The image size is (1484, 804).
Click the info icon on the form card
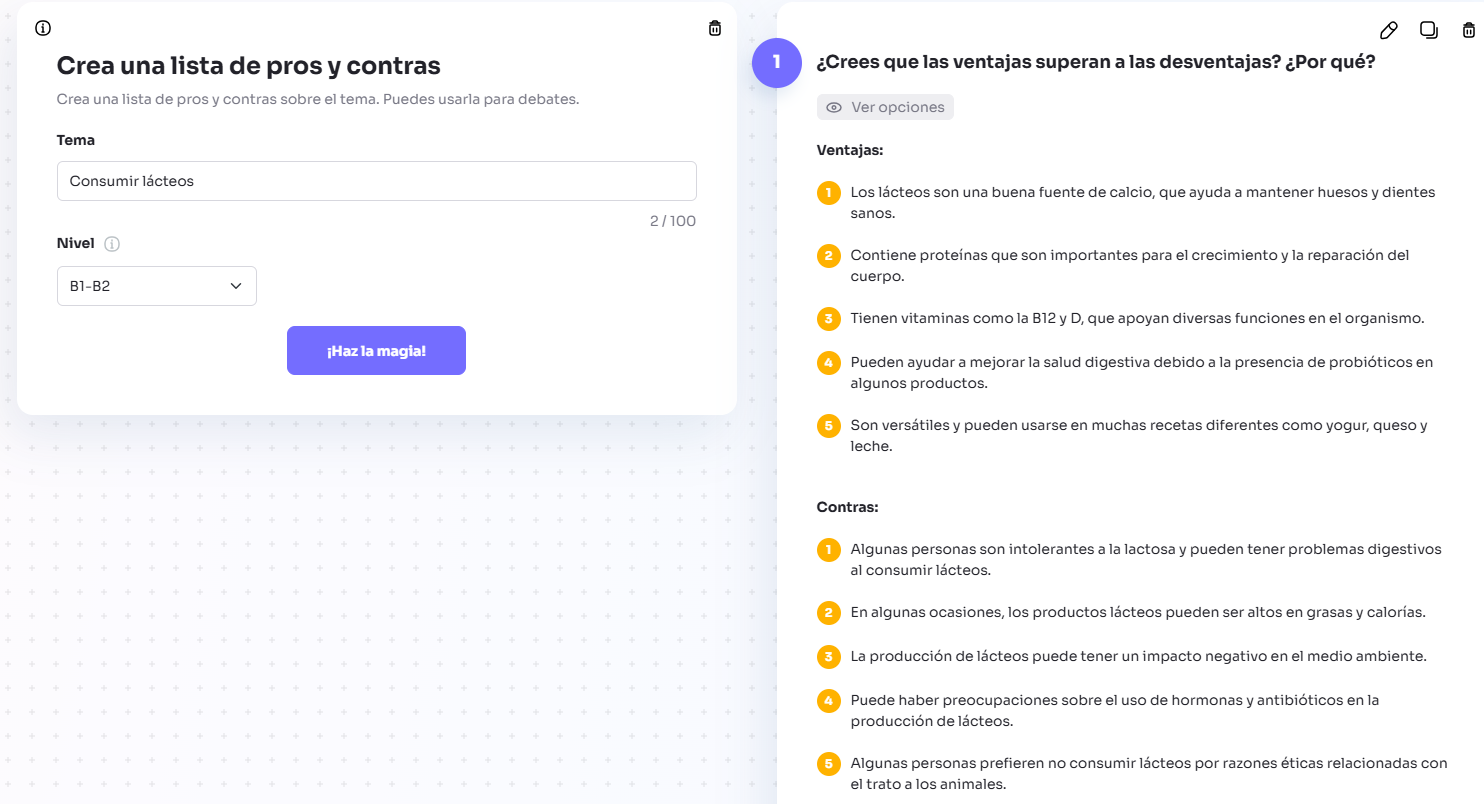(x=43, y=28)
